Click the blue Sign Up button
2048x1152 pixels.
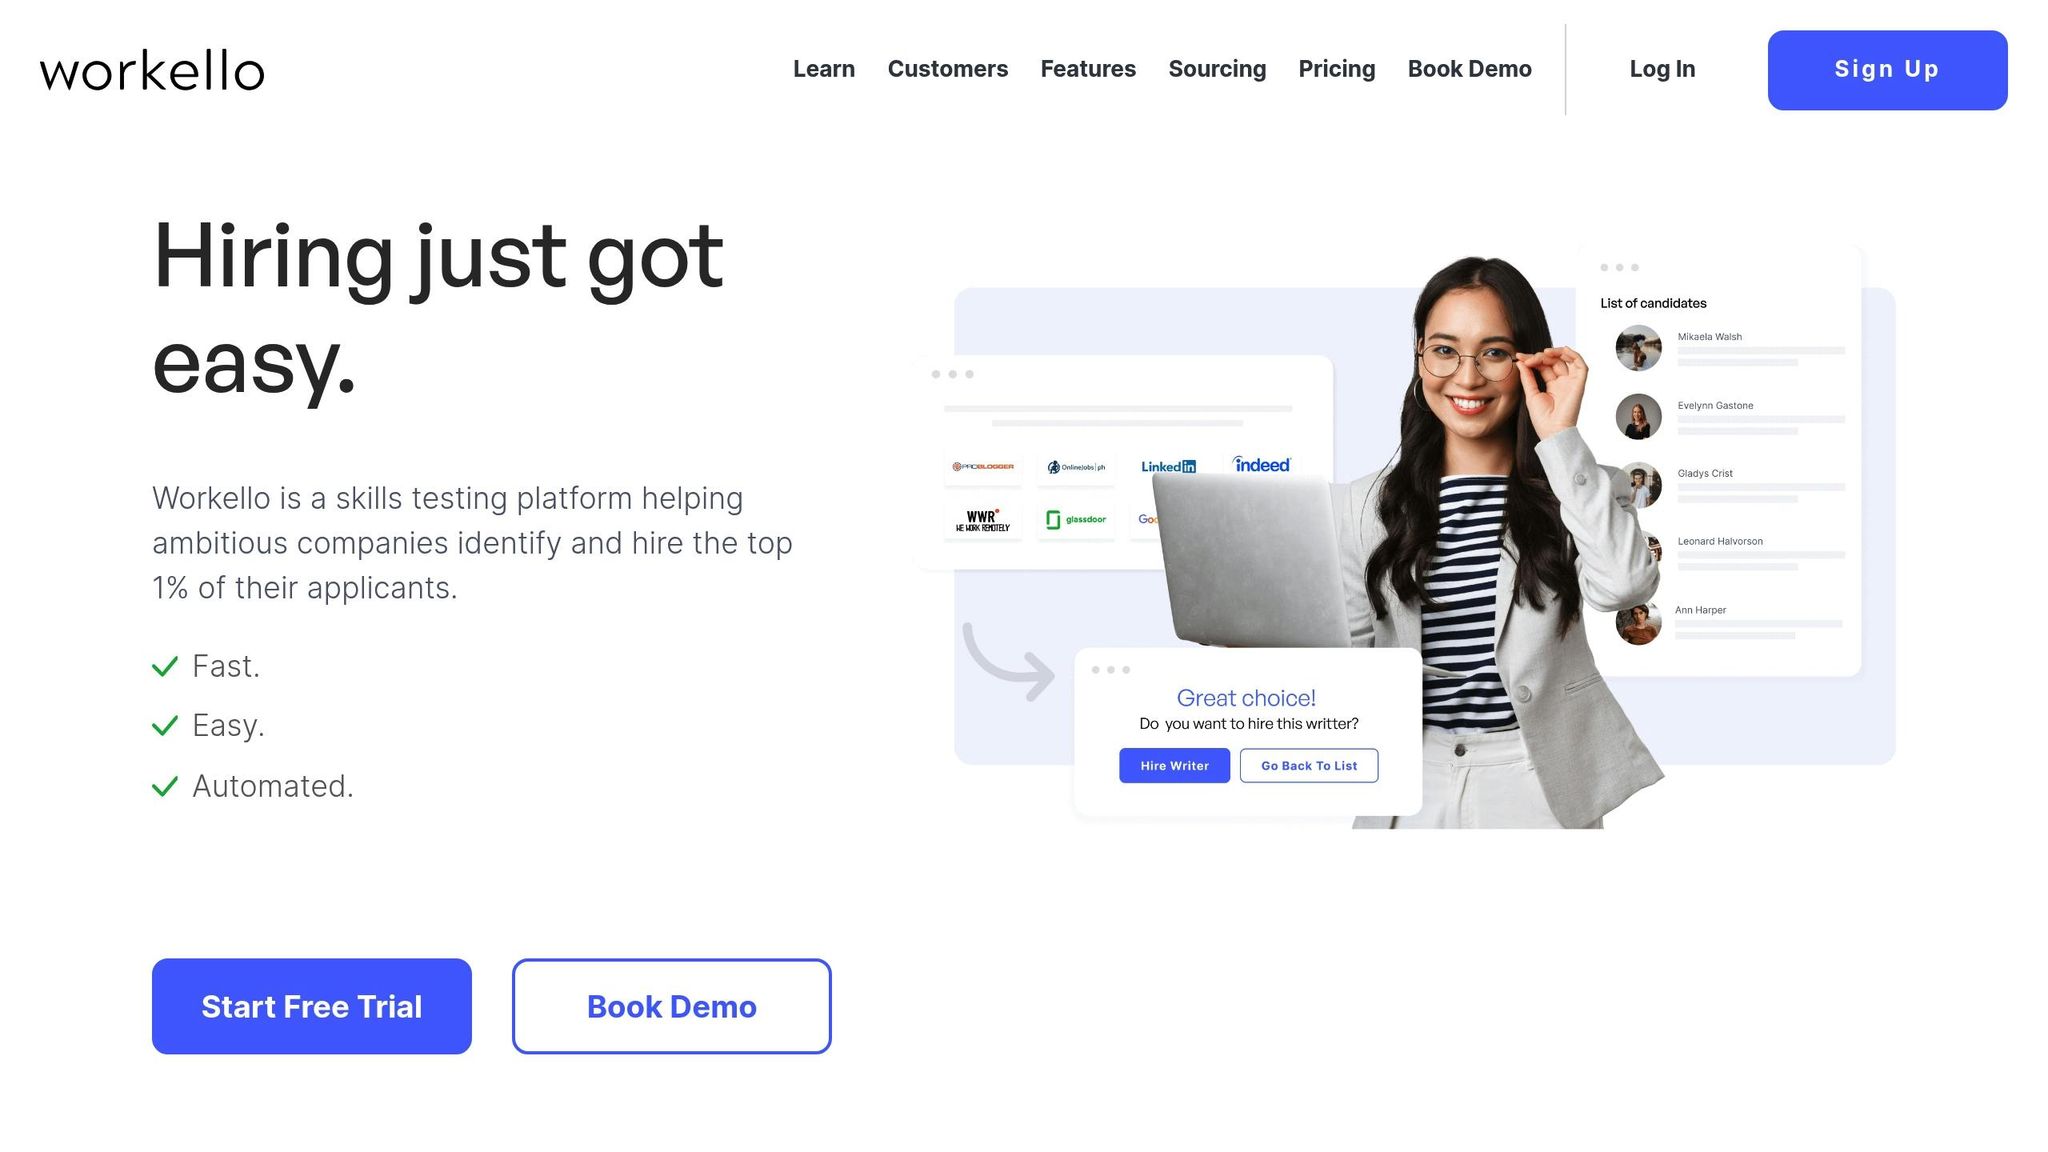click(x=1887, y=70)
